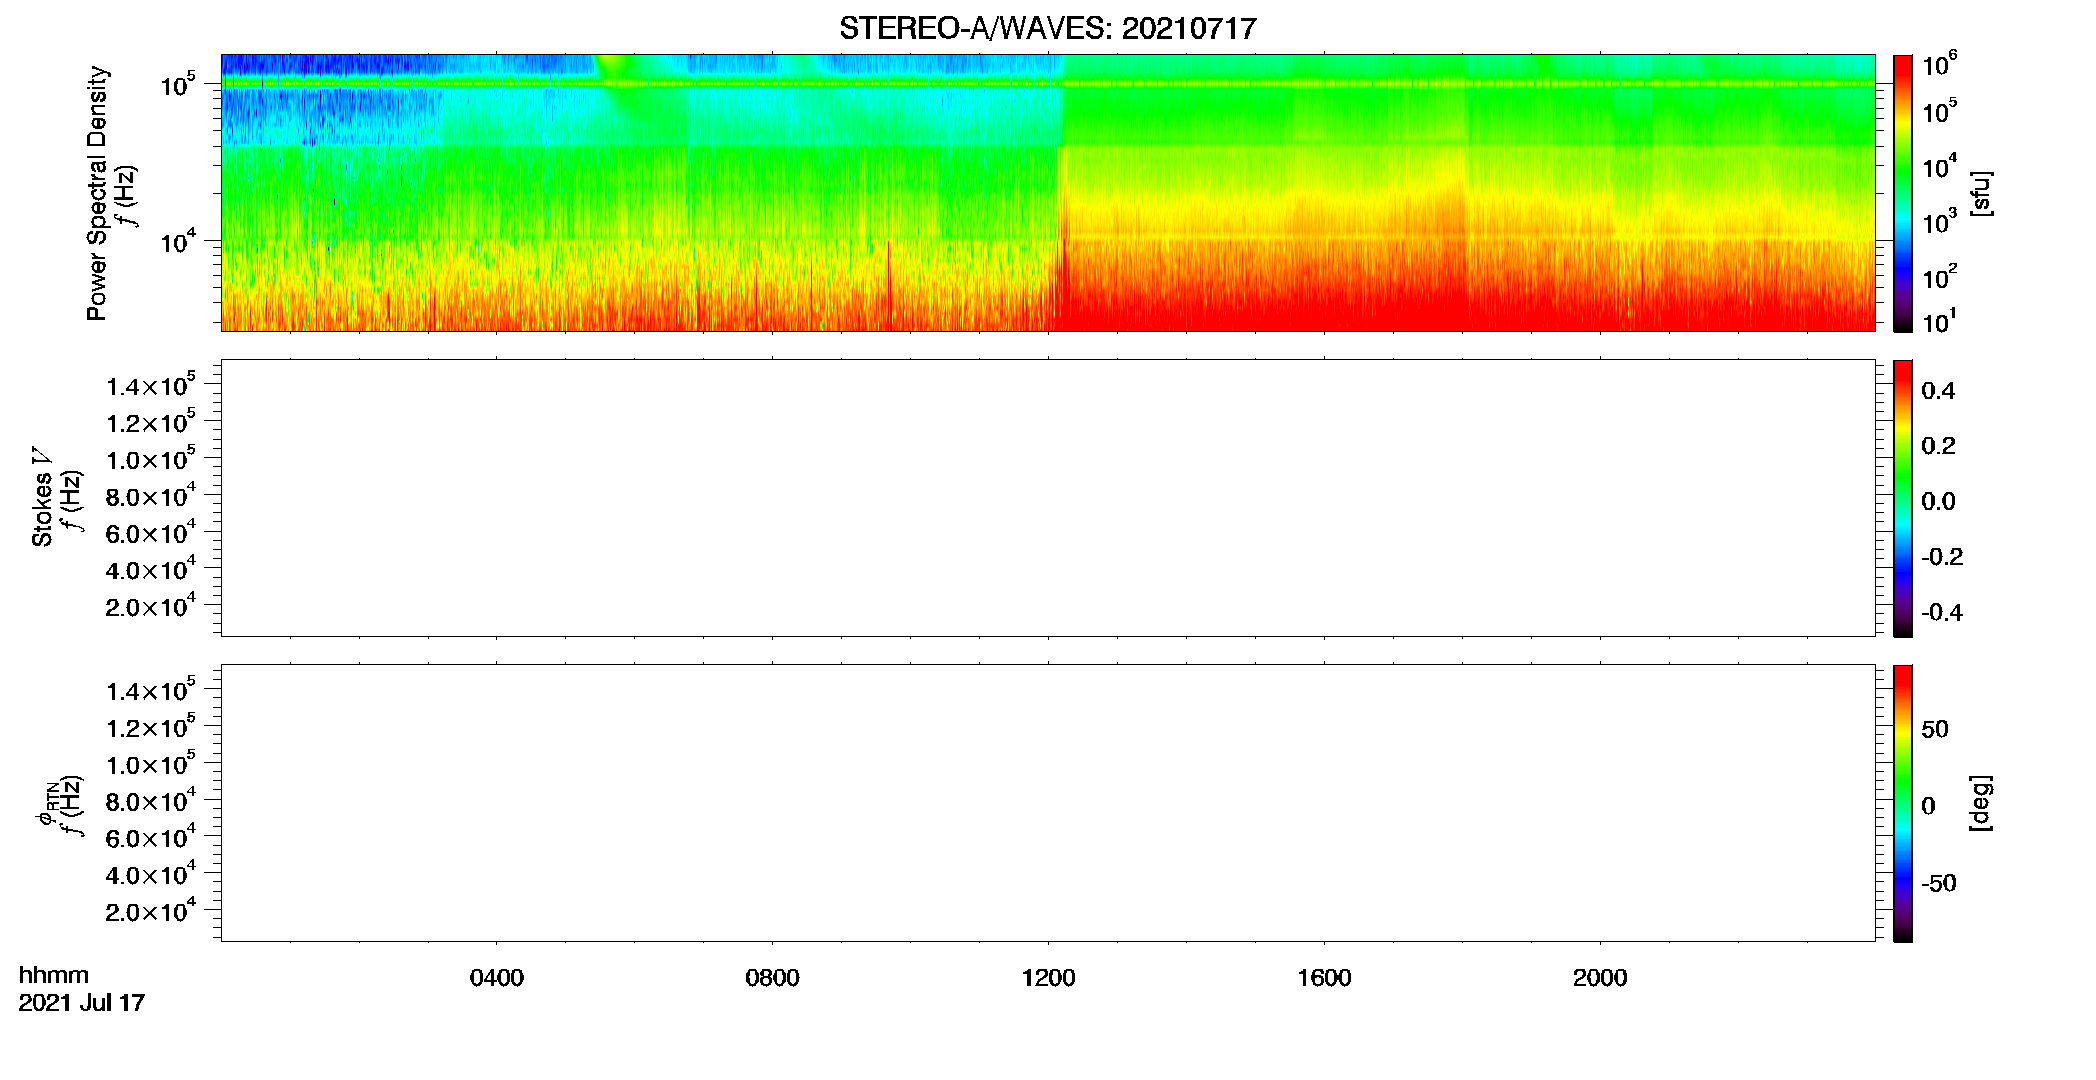Click the power spectral density colorbar
Viewport: 2096px width, 1080px height.
(x=1902, y=193)
